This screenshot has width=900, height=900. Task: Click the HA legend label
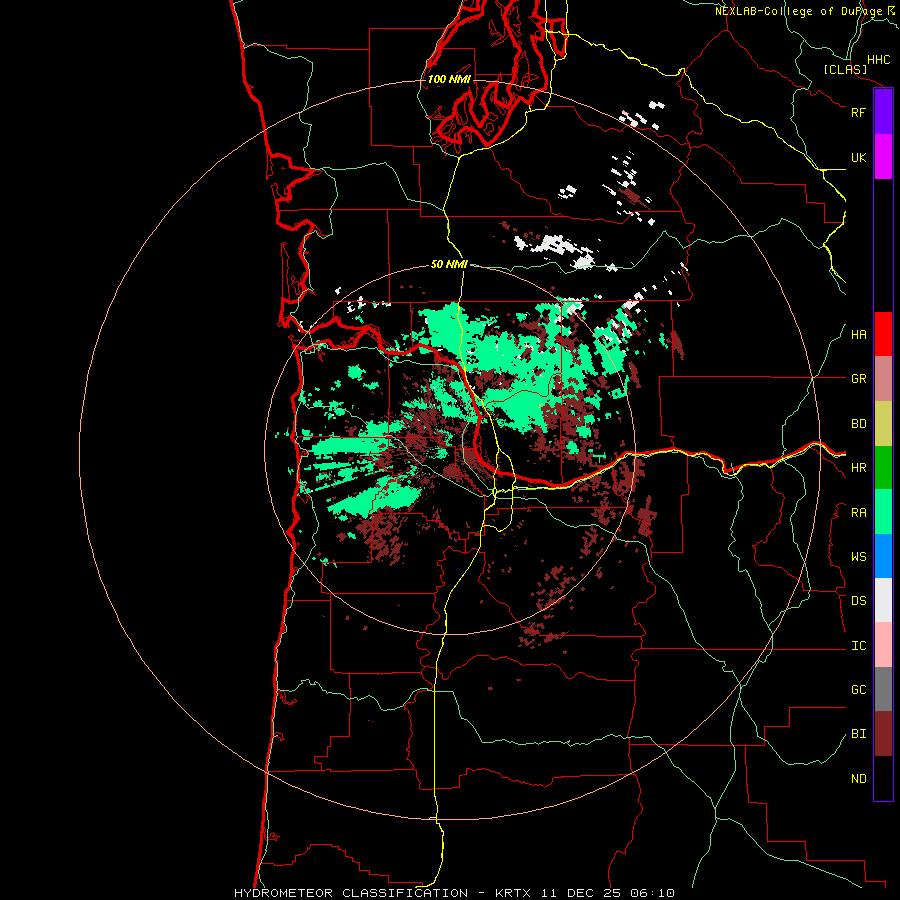[x=858, y=335]
